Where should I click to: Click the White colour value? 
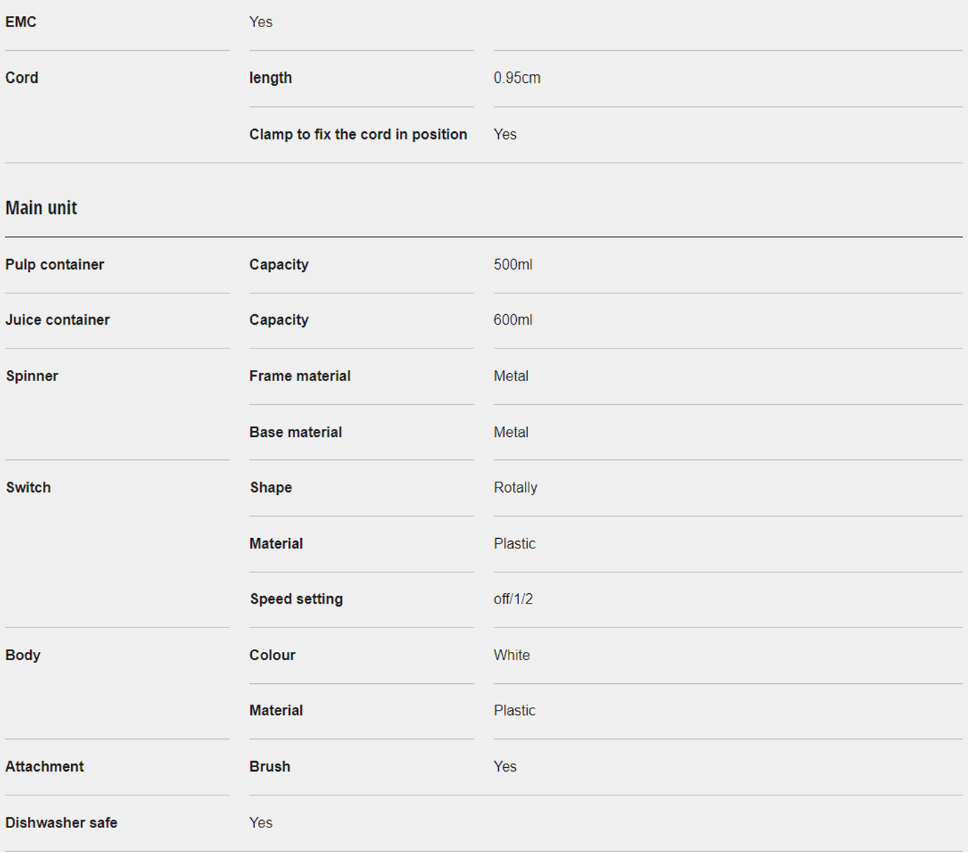[512, 655]
